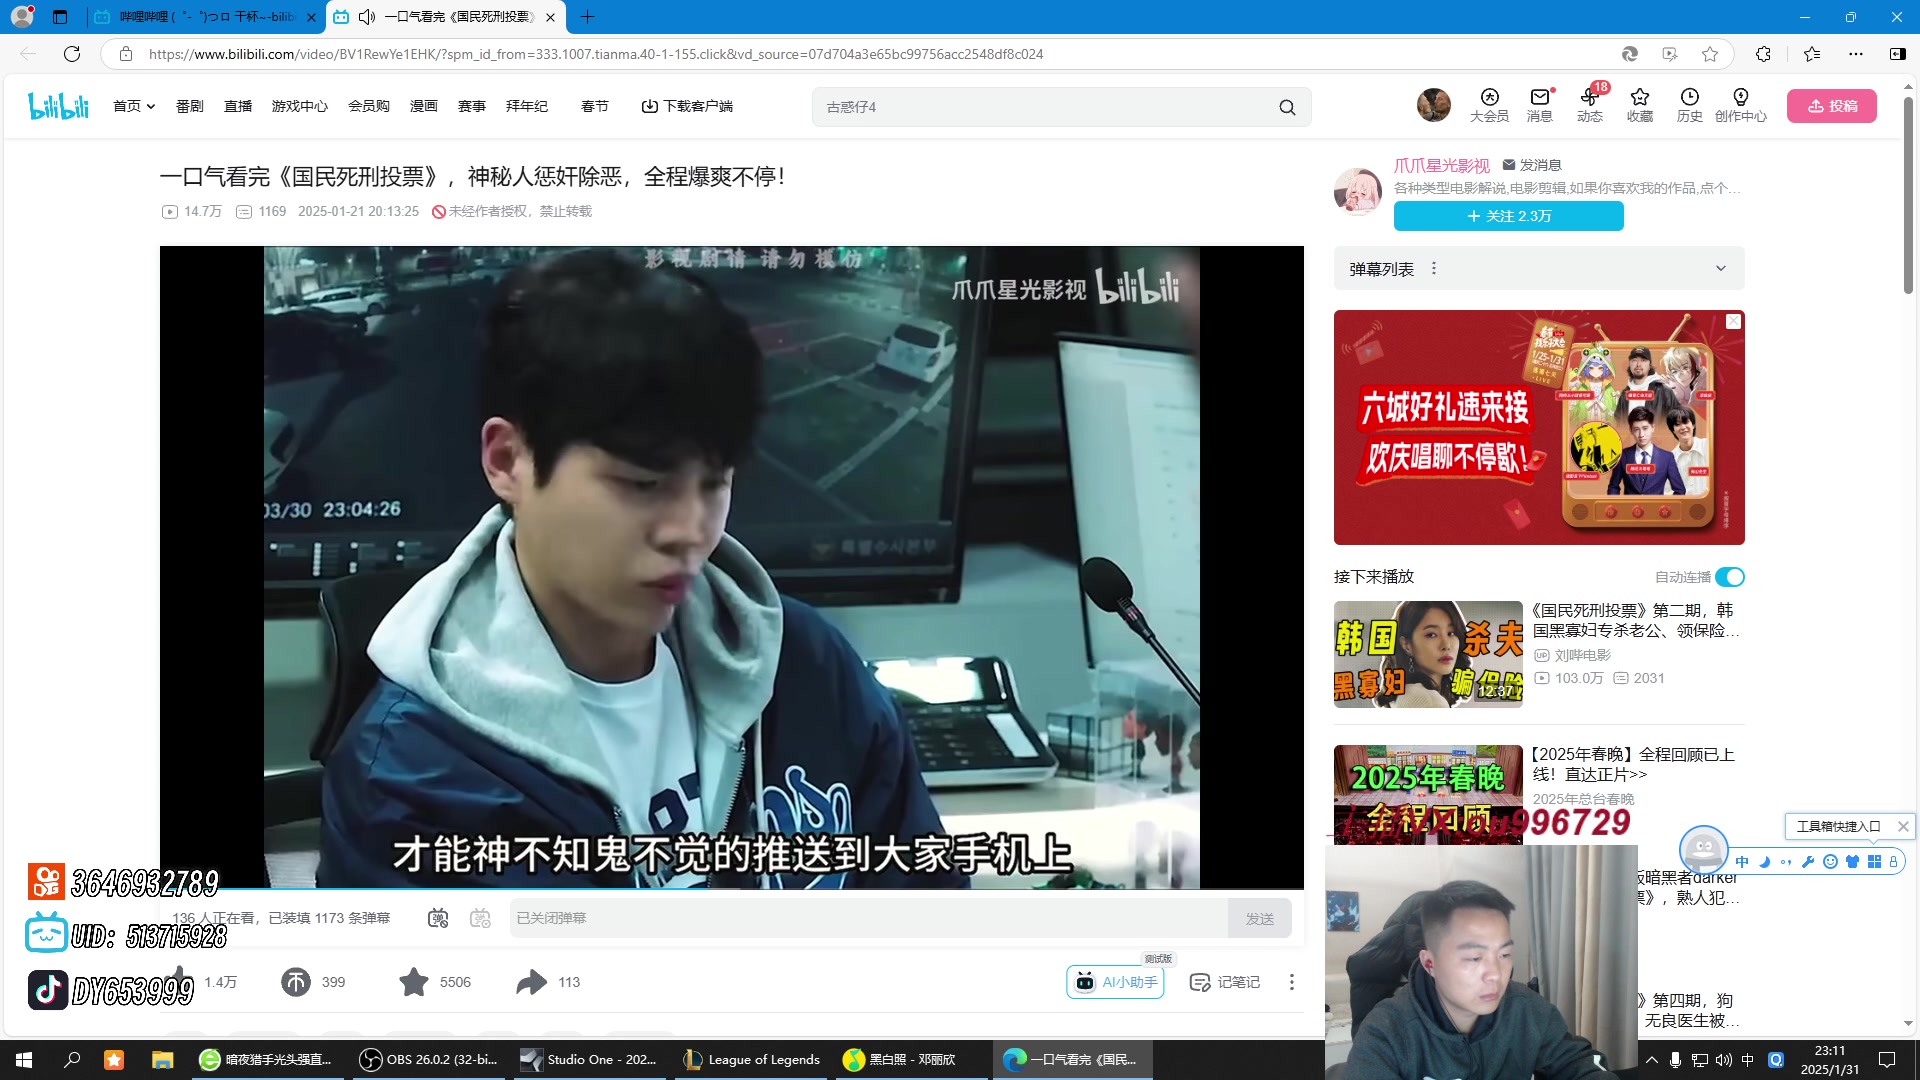Viewport: 1920px width, 1080px height.
Task: Click the Sogou toolbar skin shirt icon
Action: point(1852,862)
